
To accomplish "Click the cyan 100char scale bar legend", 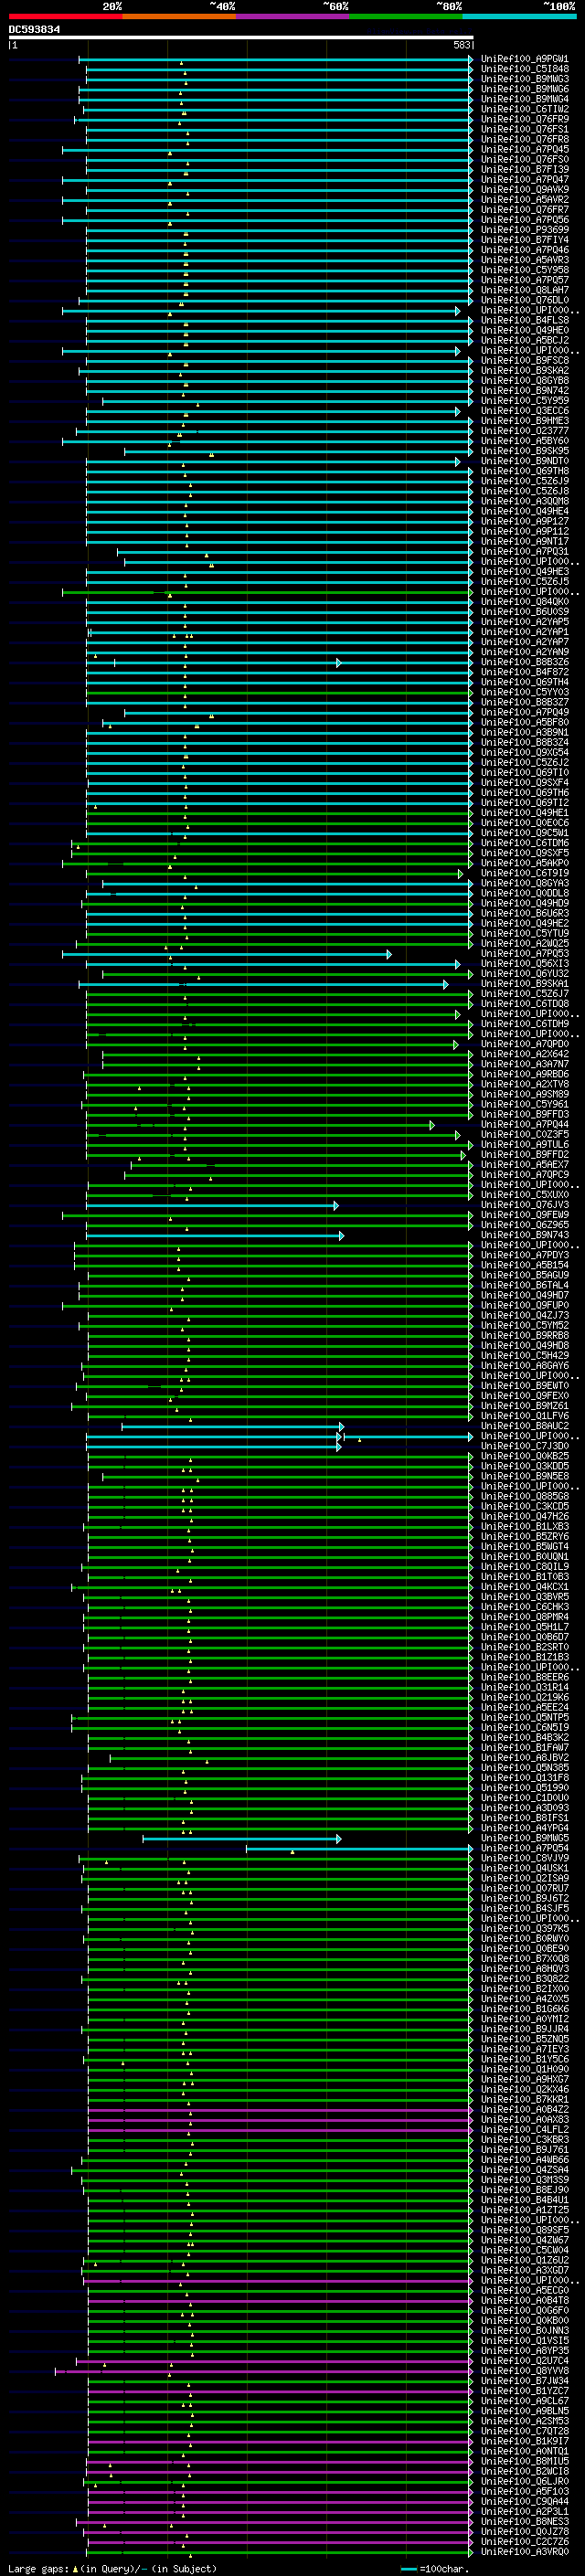I will point(408,2569).
